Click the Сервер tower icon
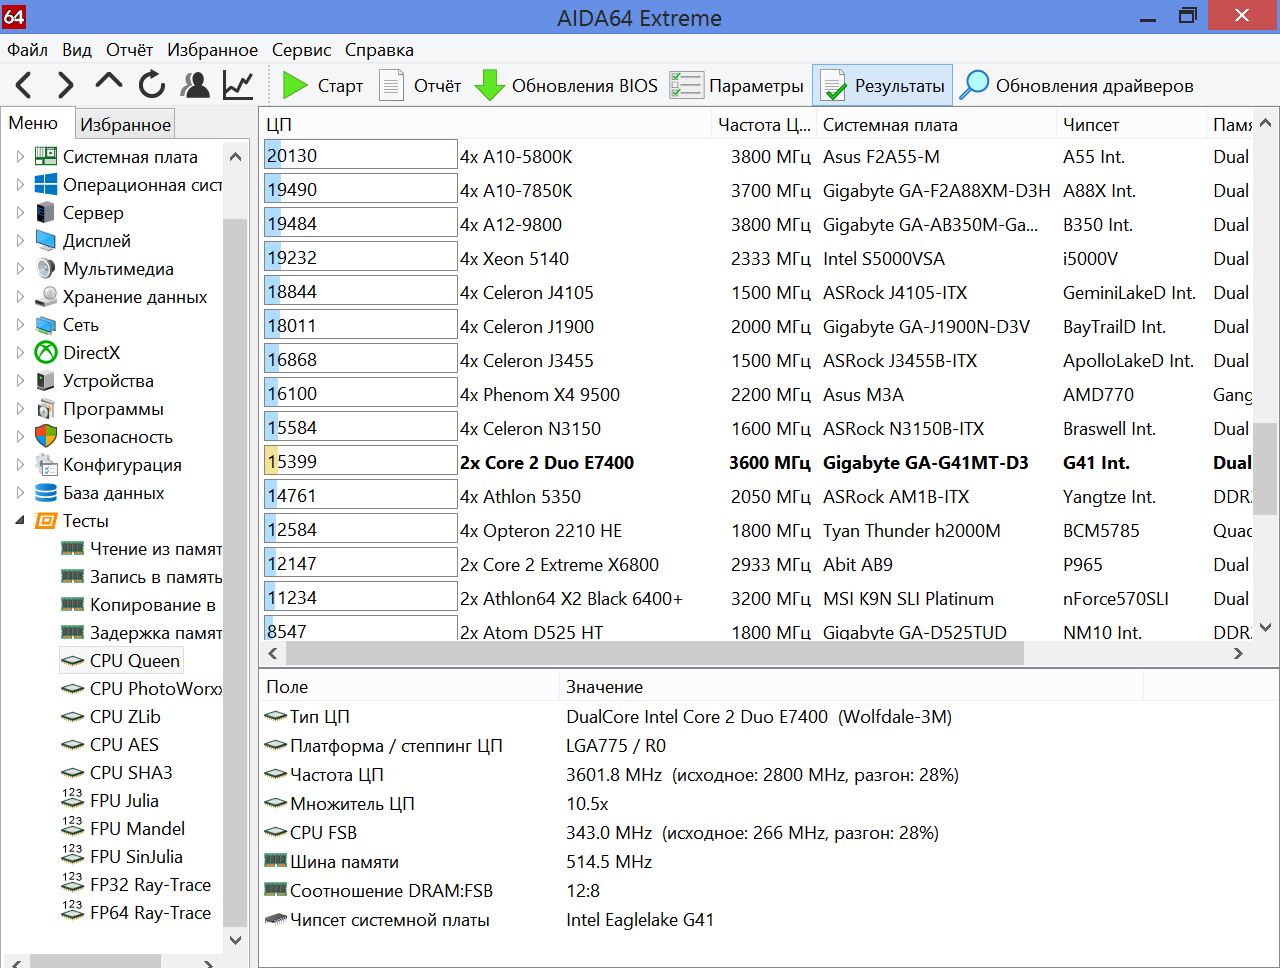 coord(46,212)
